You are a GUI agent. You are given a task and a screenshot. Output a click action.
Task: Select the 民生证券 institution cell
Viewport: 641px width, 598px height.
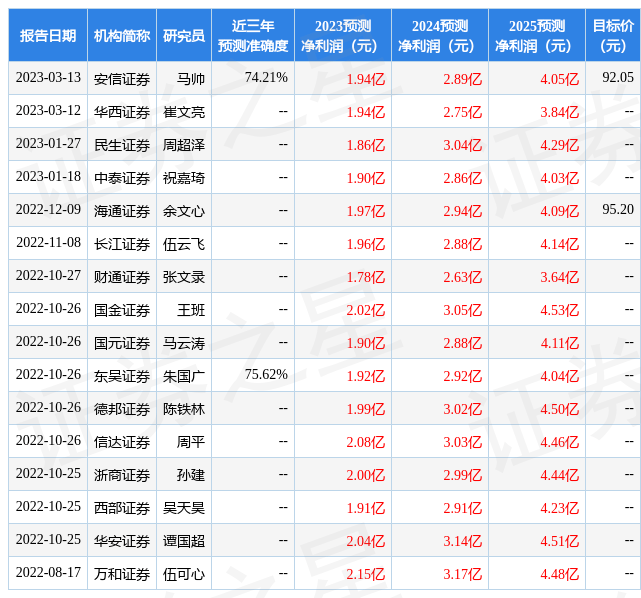click(x=122, y=145)
